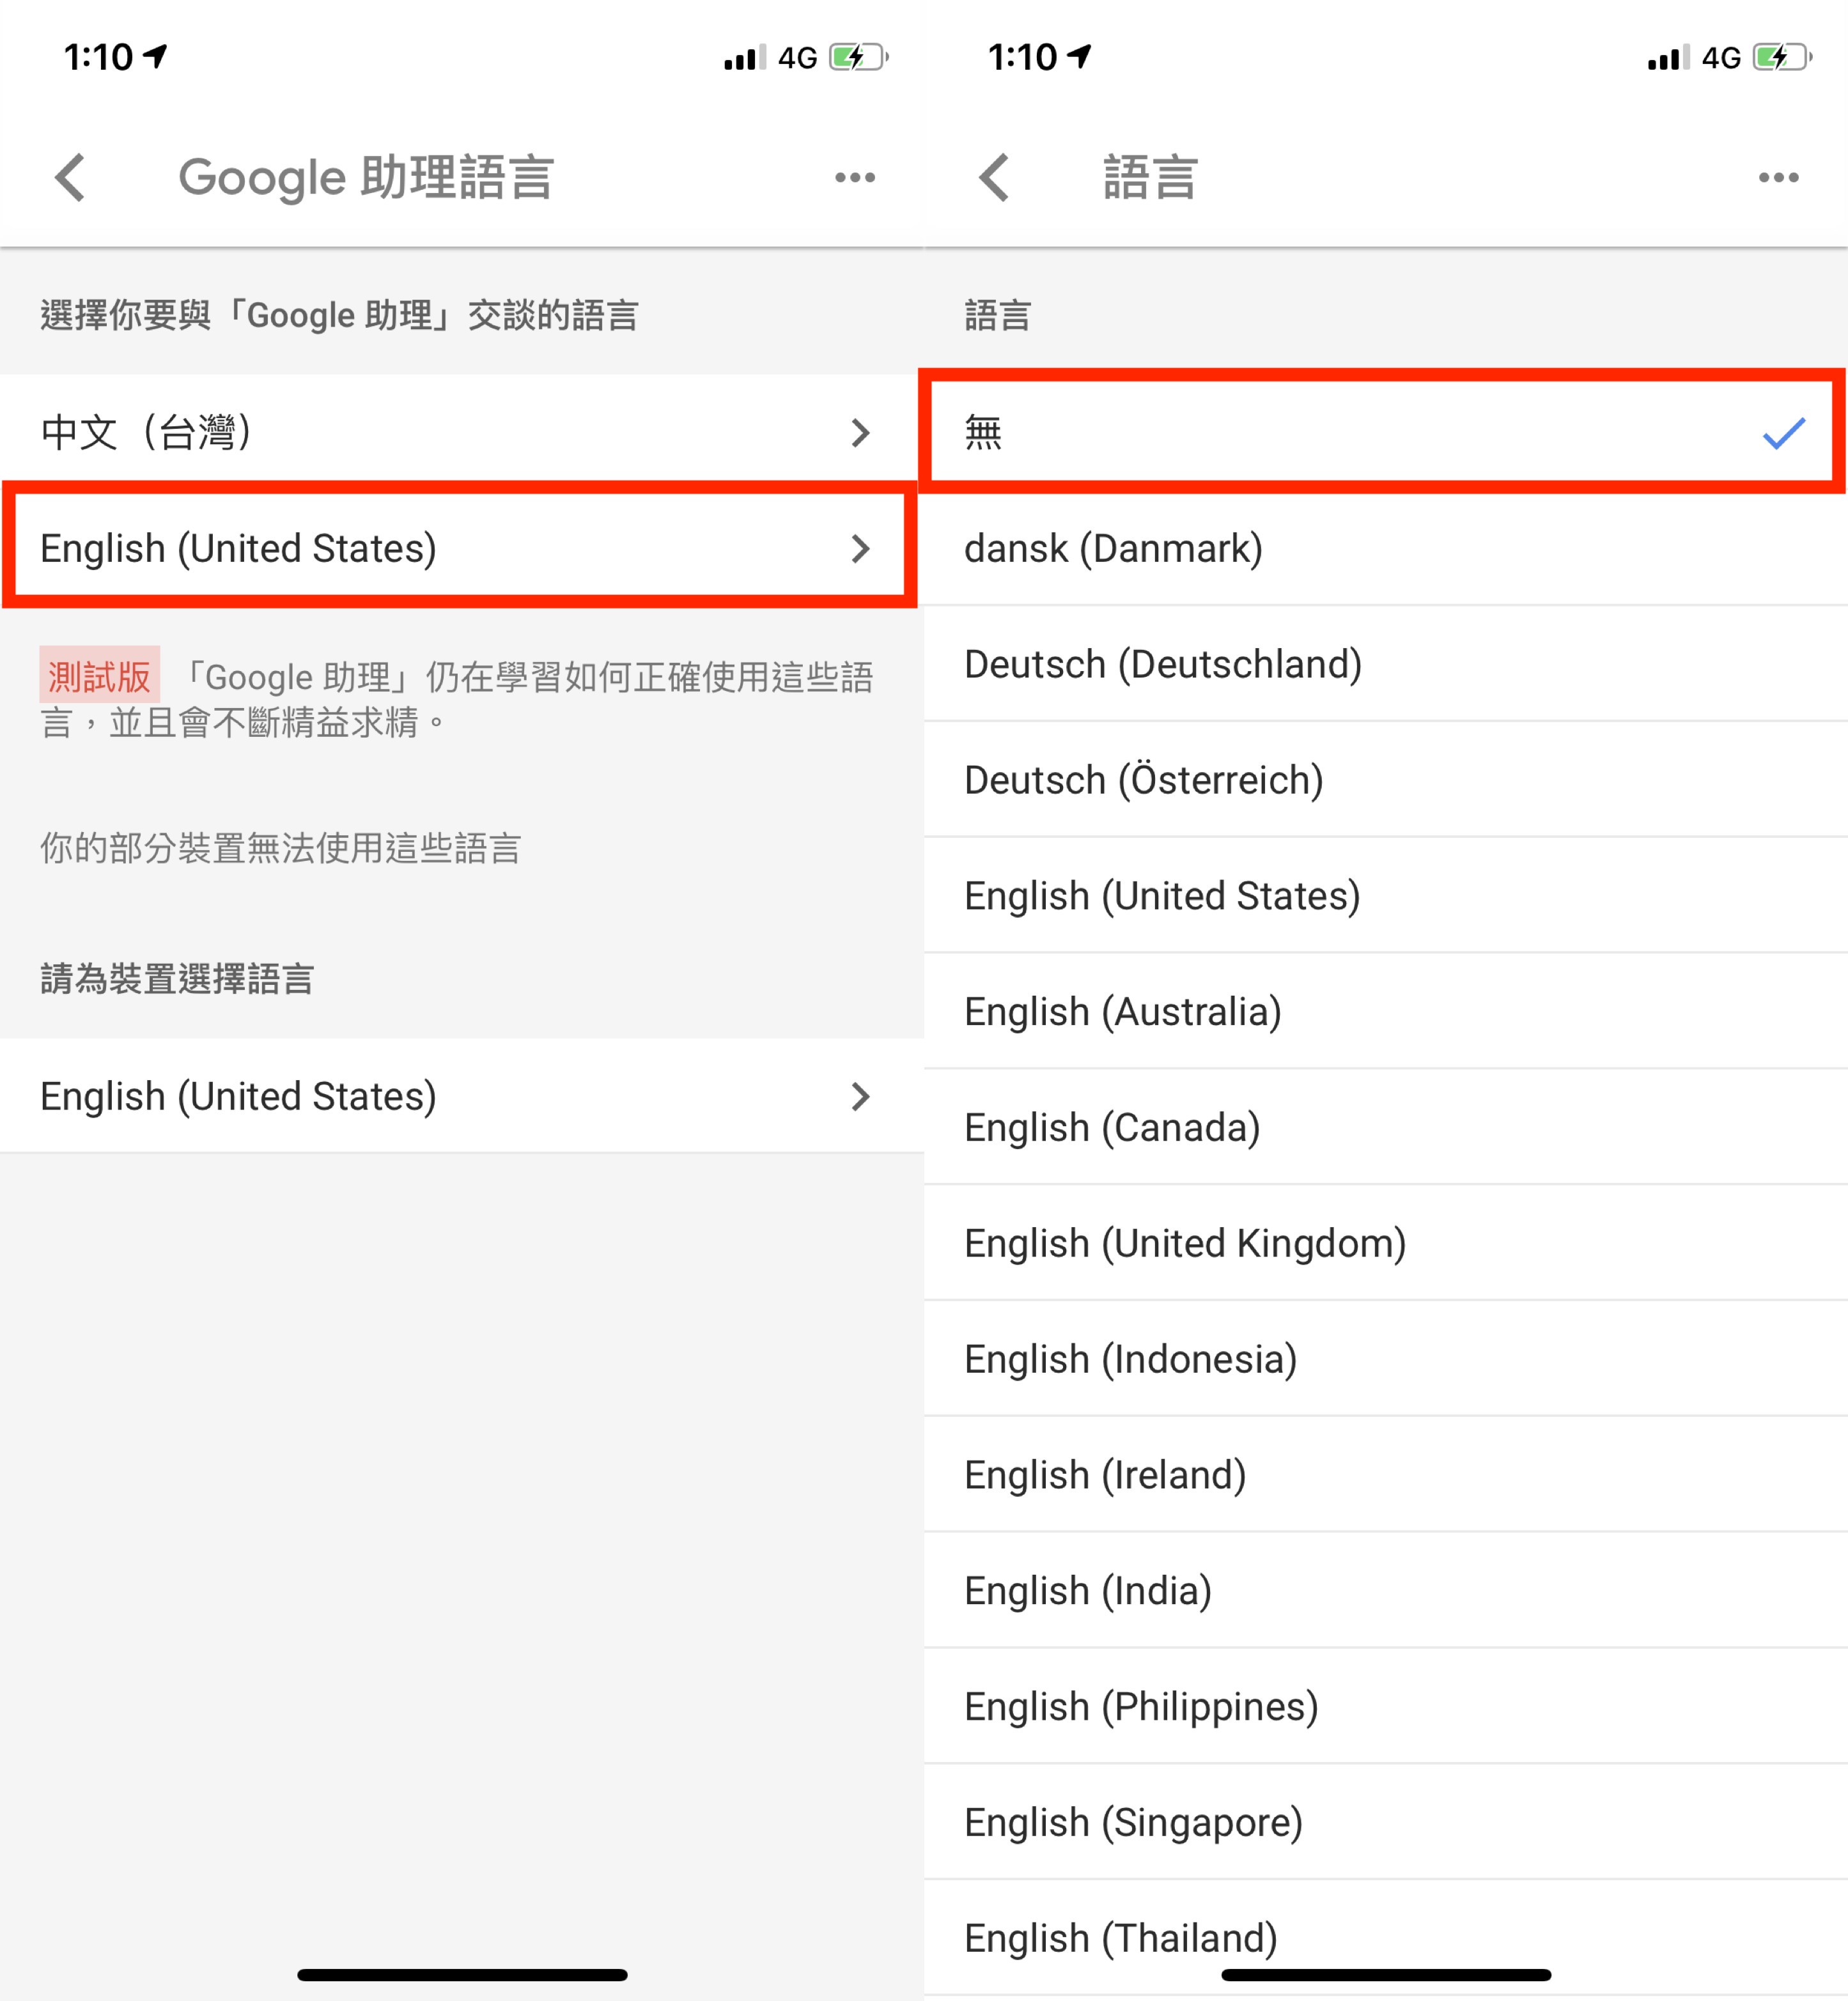This screenshot has width=1848, height=2001.
Task: Select dansk (Danmark)
Action: pos(1385,548)
